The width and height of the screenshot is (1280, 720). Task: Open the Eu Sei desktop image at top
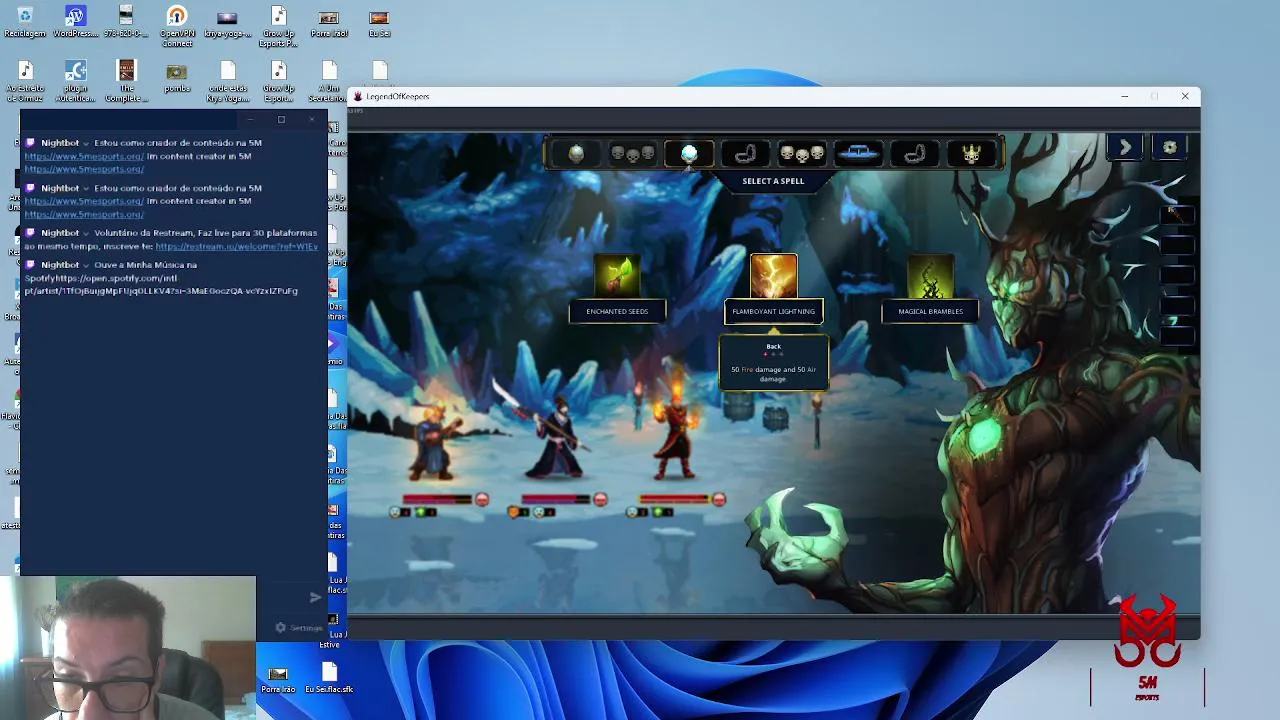pyautogui.click(x=379, y=22)
